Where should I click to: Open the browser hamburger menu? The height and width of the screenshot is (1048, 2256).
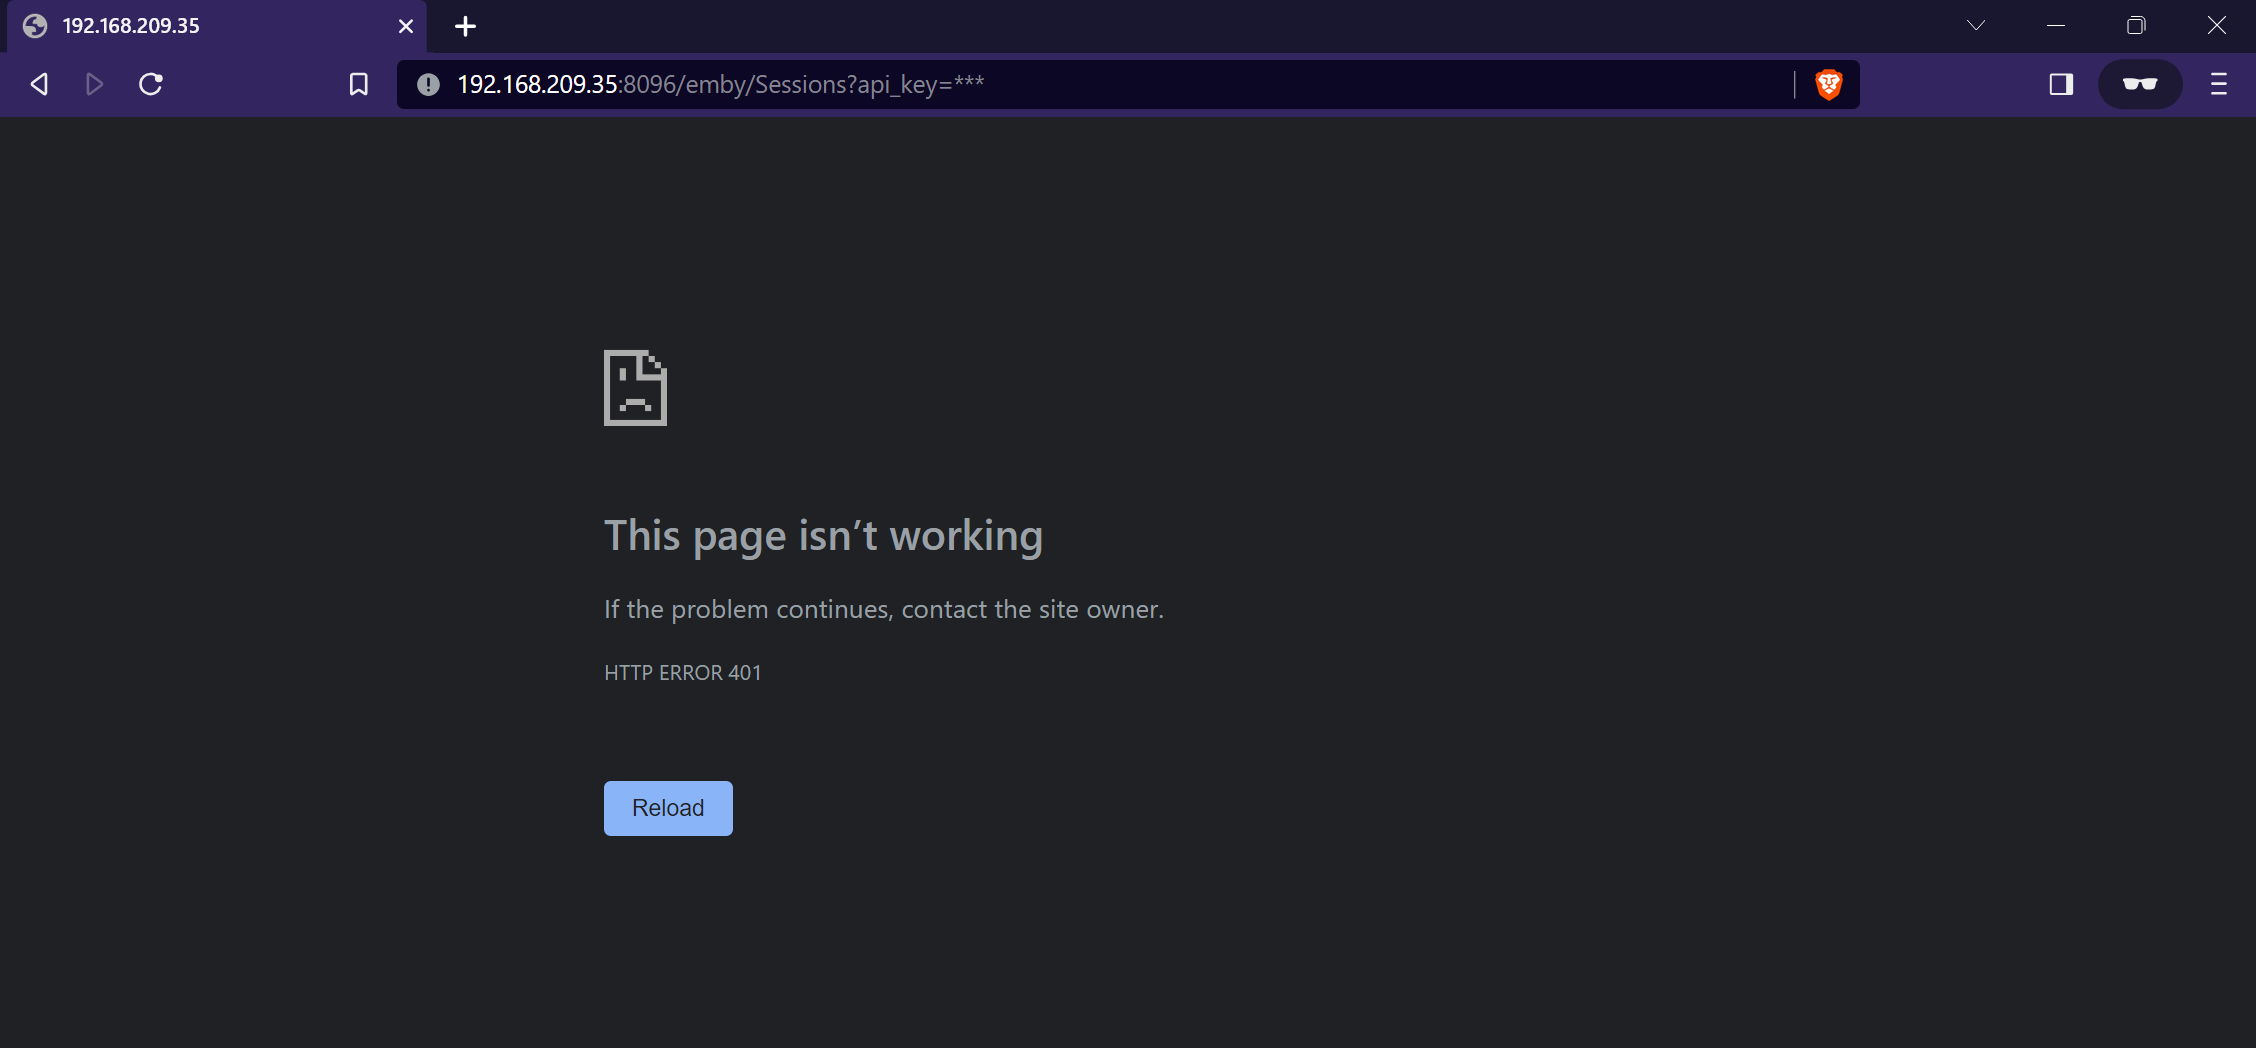point(2218,84)
